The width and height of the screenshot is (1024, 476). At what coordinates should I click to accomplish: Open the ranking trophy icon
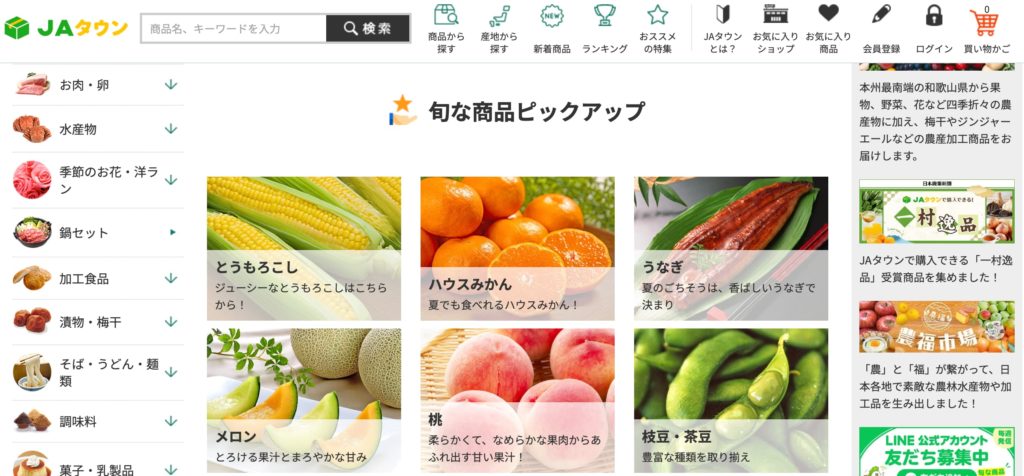pyautogui.click(x=605, y=14)
